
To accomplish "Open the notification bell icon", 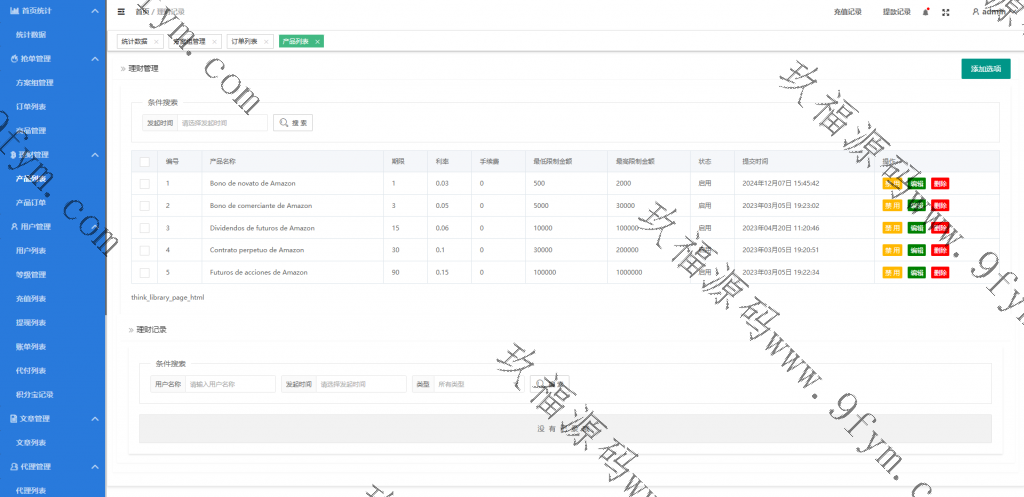I will 925,12.
